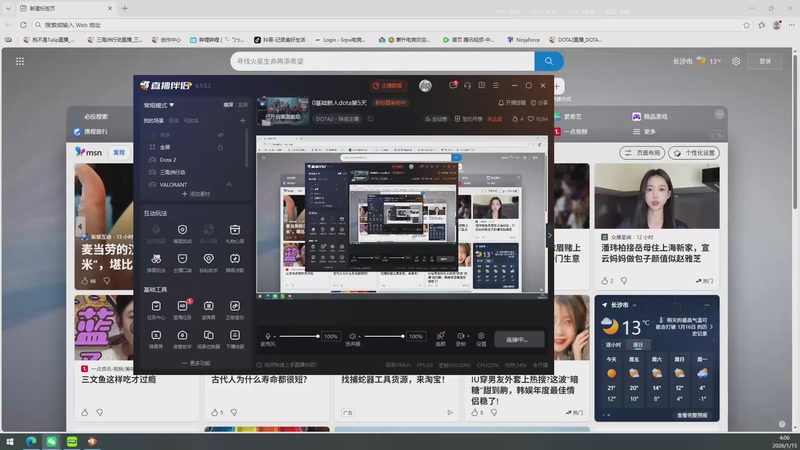Image resolution: width=800 pixels, height=450 pixels.
Task: Open 福袋挑战 shield icon in interactive tools
Action: 182,230
